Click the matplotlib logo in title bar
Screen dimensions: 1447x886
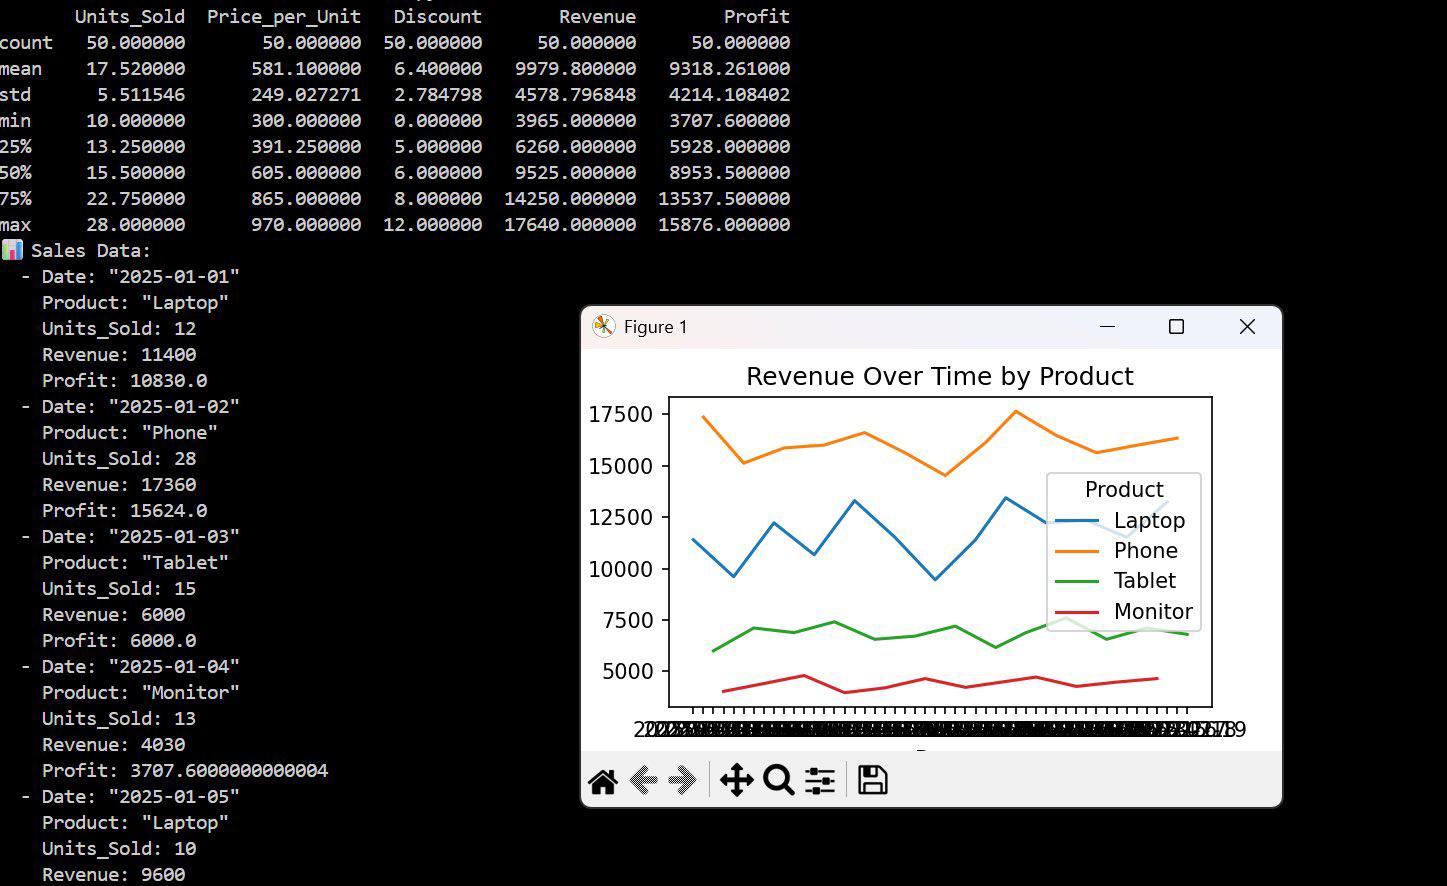[603, 327]
